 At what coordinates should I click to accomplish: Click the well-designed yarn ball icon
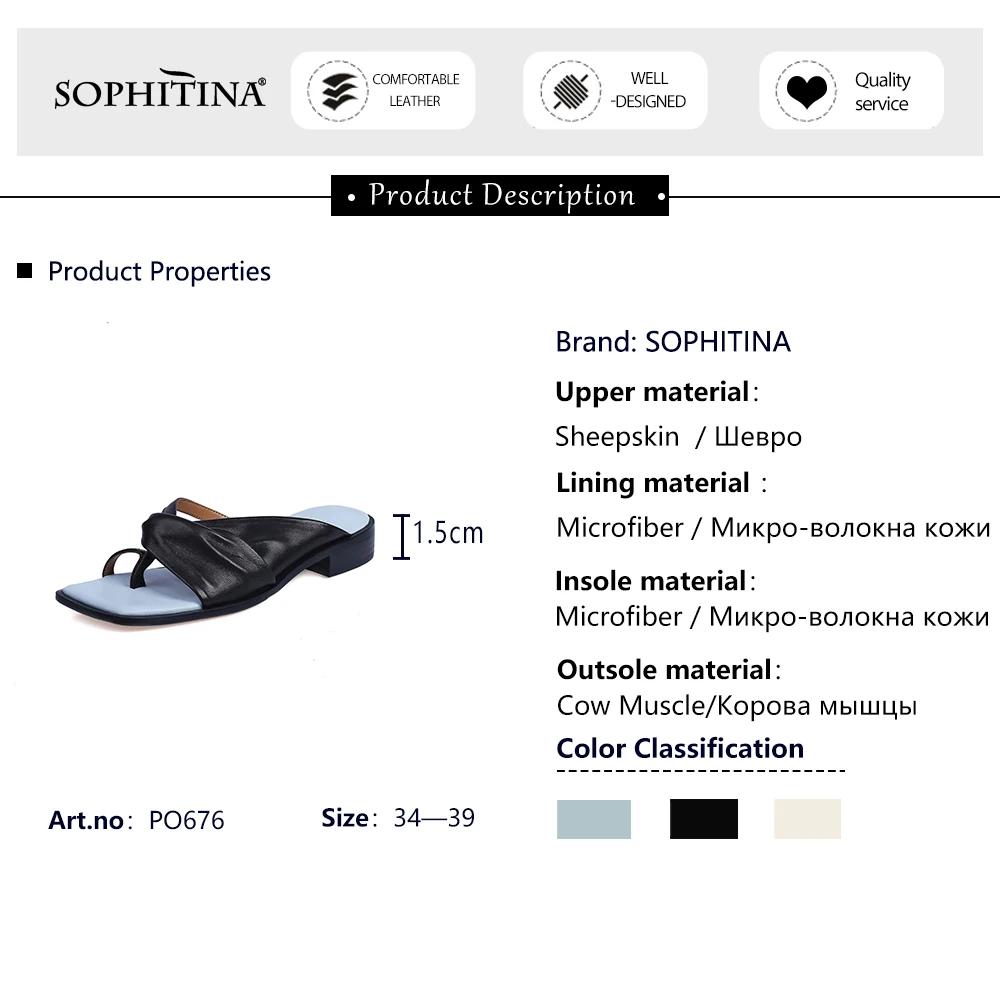[x=567, y=91]
